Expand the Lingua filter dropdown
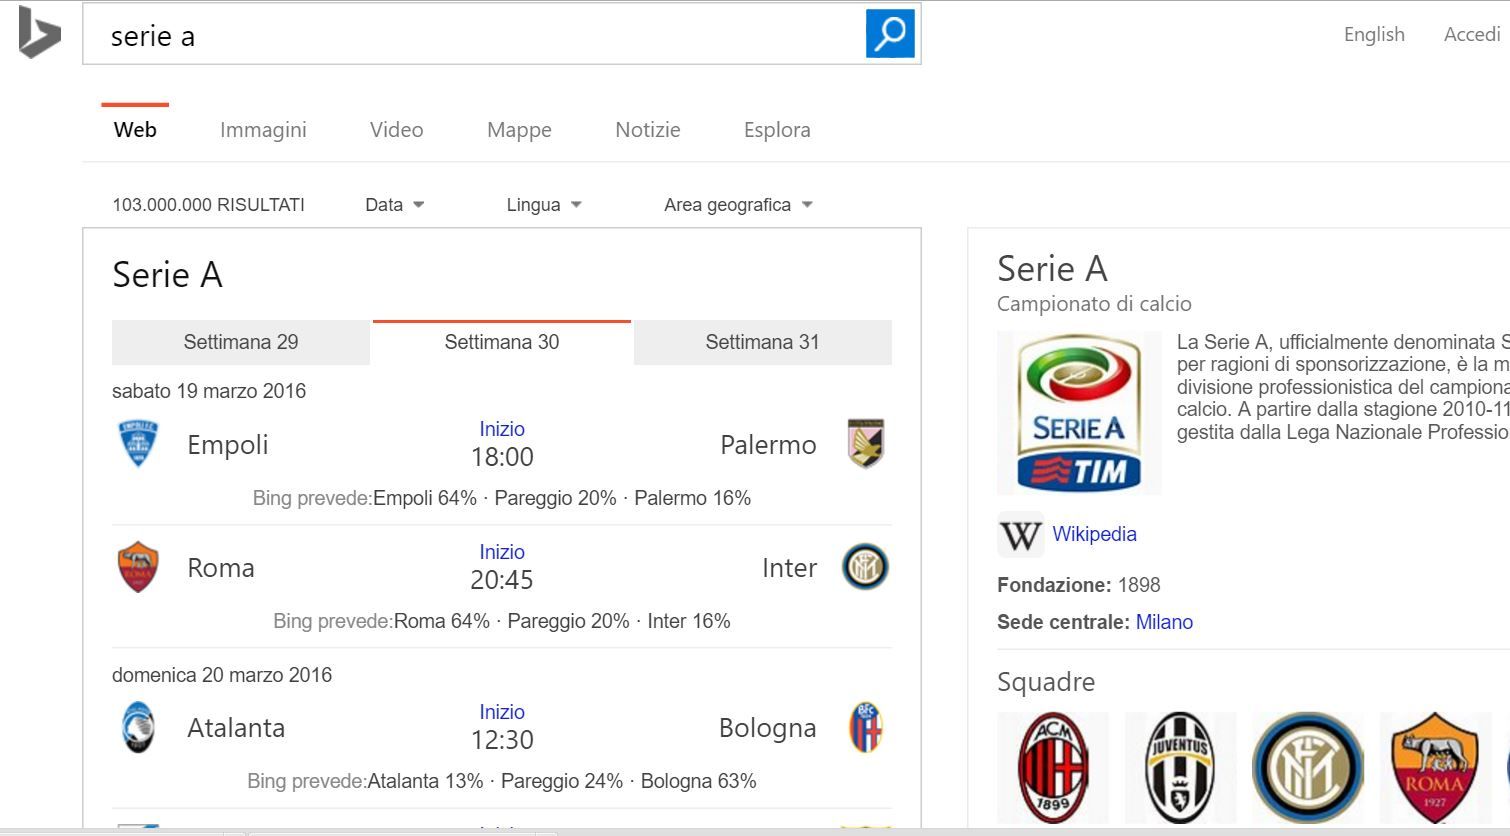Image resolution: width=1510 pixels, height=836 pixels. (x=543, y=205)
